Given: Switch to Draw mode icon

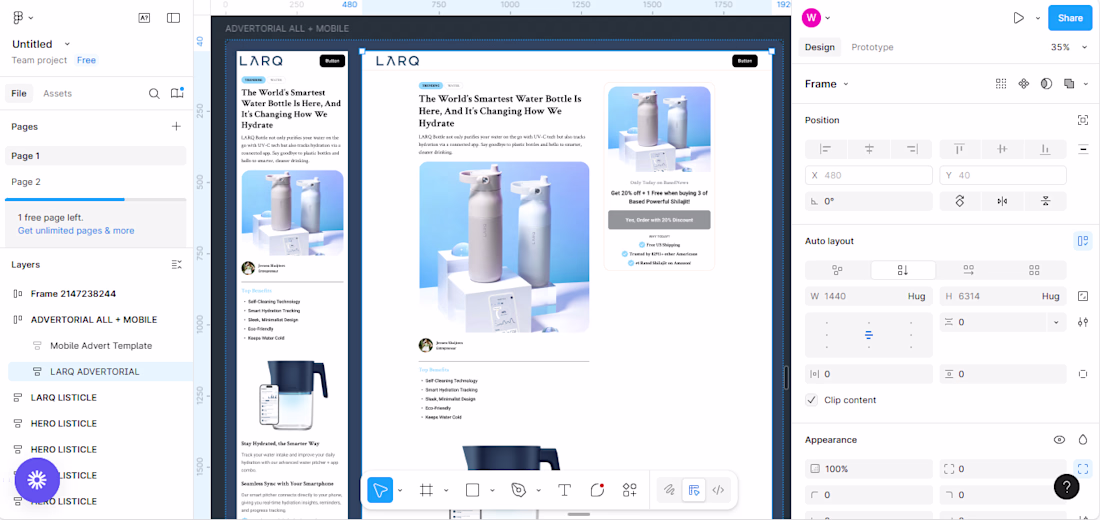Looking at the screenshot, I should 669,490.
